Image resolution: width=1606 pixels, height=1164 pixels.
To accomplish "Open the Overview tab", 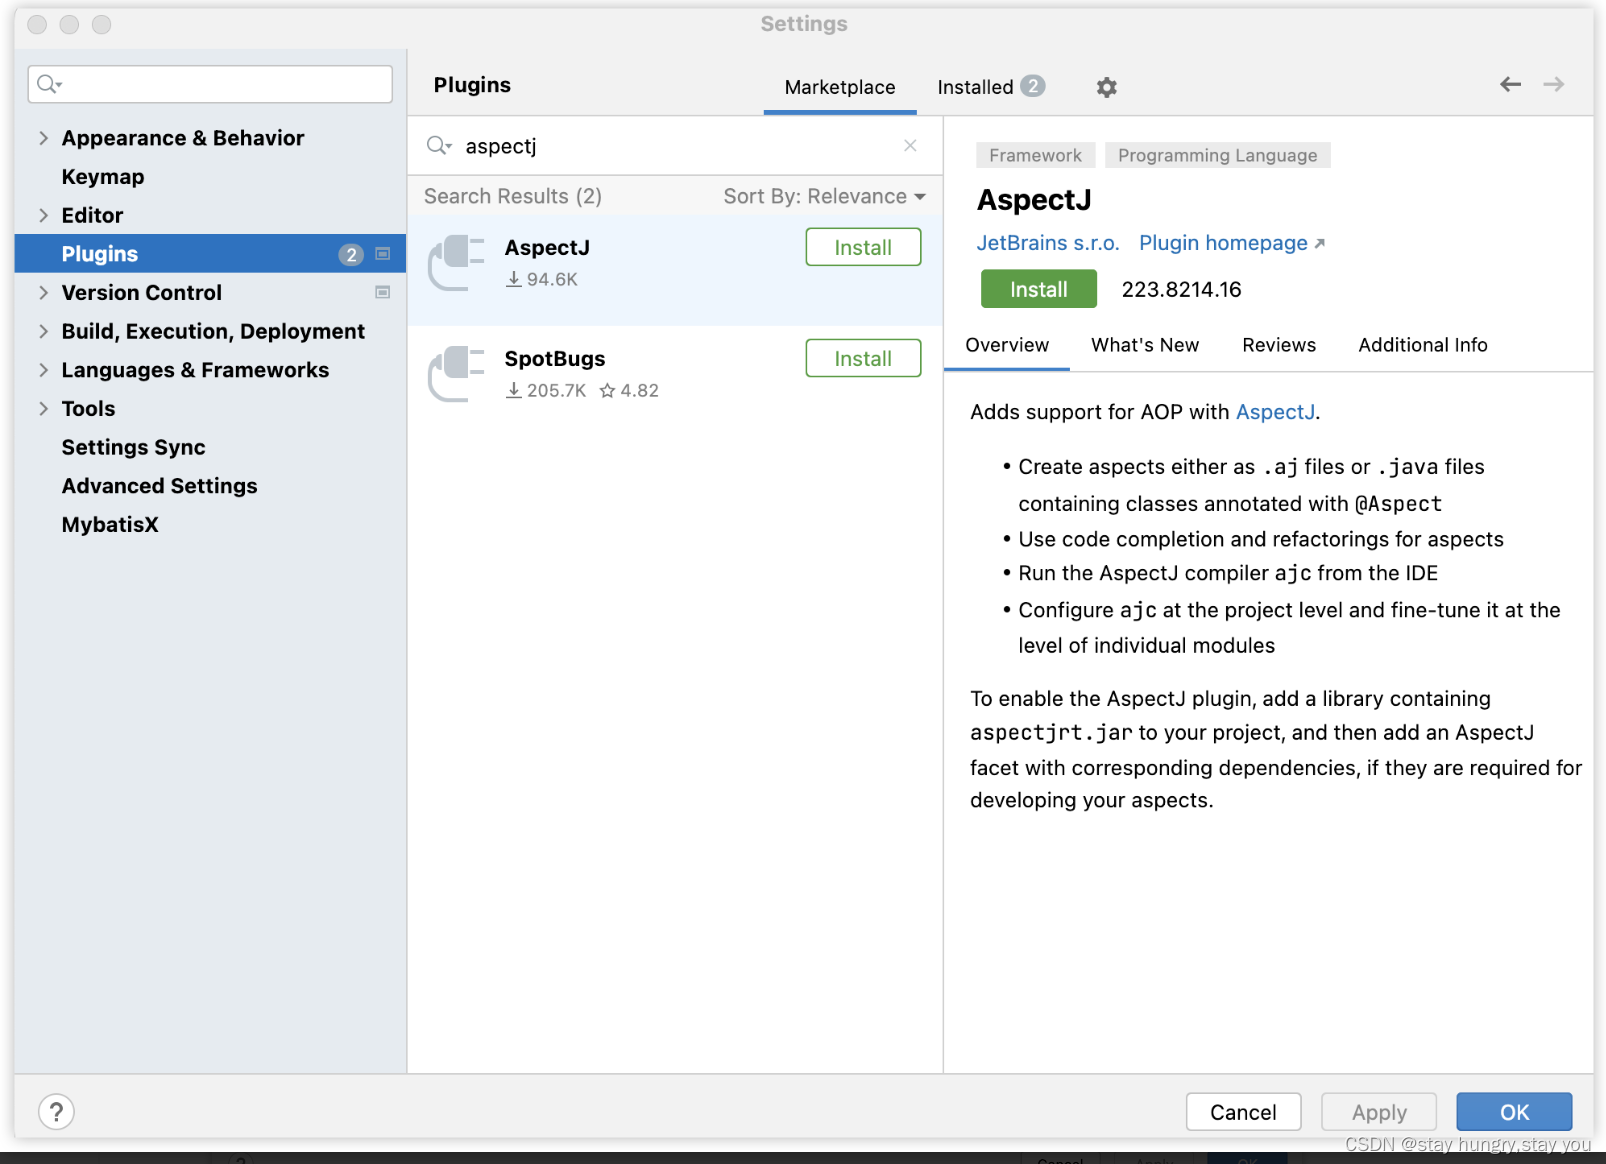I will [x=1007, y=345].
